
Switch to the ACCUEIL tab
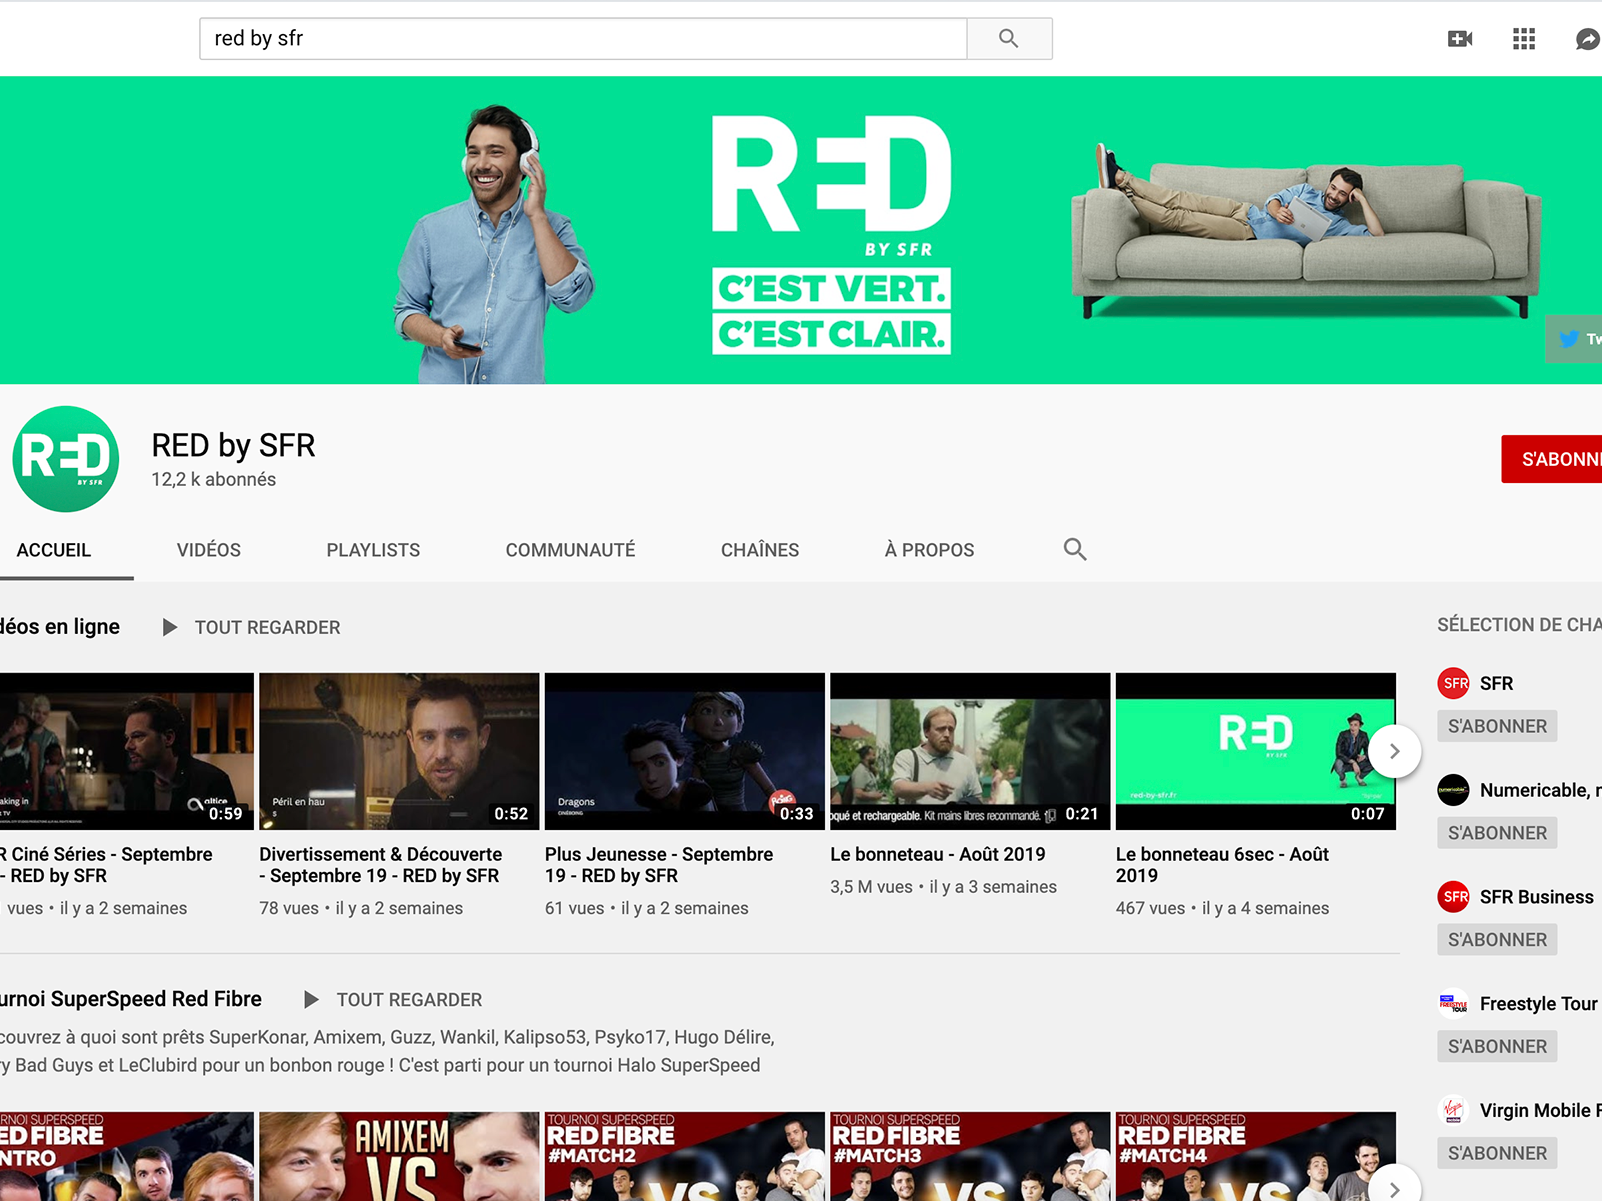[54, 550]
